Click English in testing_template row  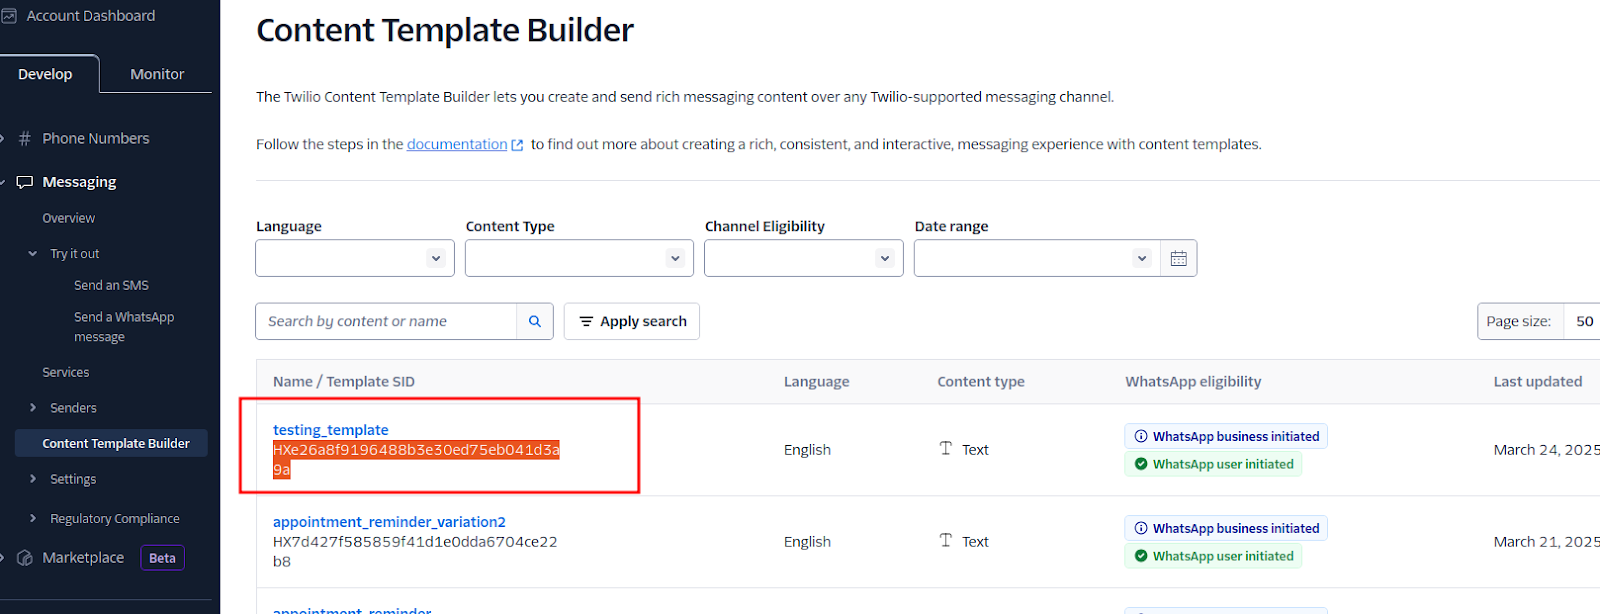(x=807, y=450)
